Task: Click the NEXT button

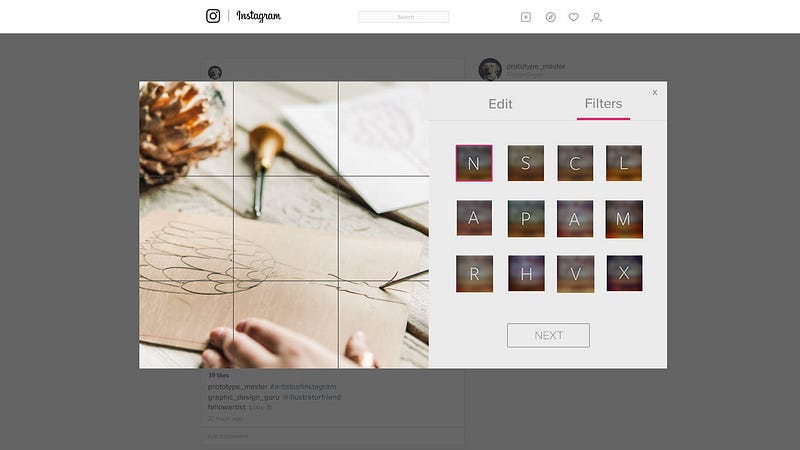Action: tap(548, 335)
